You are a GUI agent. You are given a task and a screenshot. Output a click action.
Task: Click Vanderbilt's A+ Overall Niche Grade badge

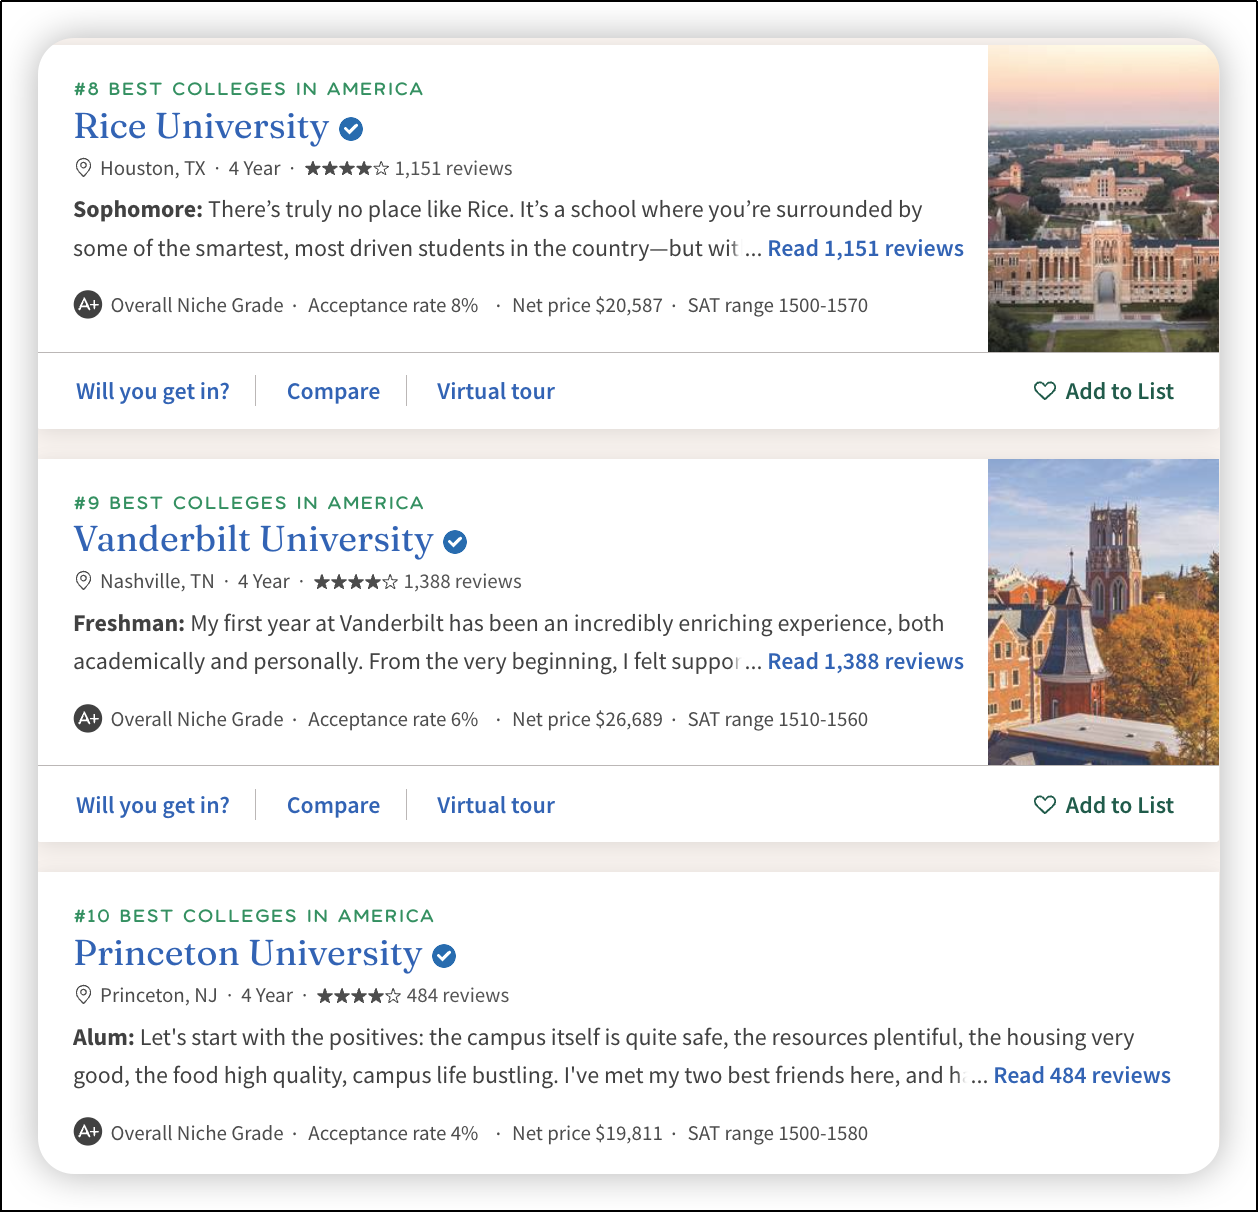[88, 718]
